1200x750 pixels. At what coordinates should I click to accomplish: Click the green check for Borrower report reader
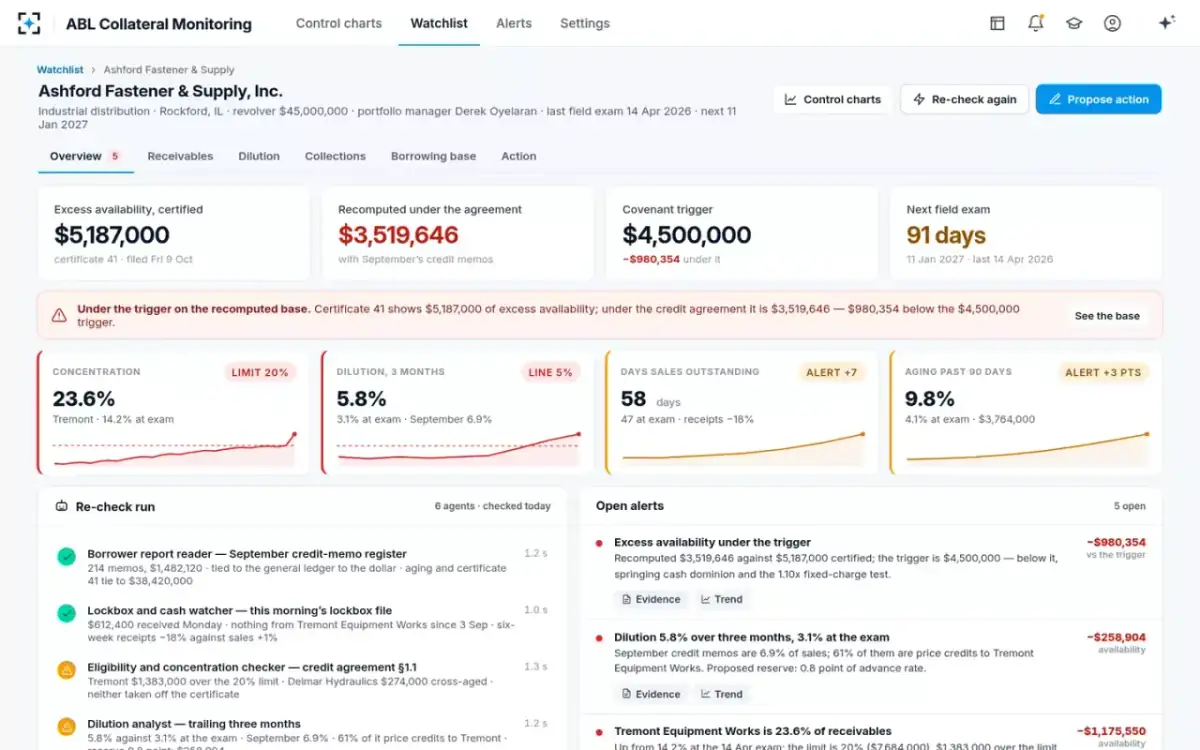tap(66, 556)
